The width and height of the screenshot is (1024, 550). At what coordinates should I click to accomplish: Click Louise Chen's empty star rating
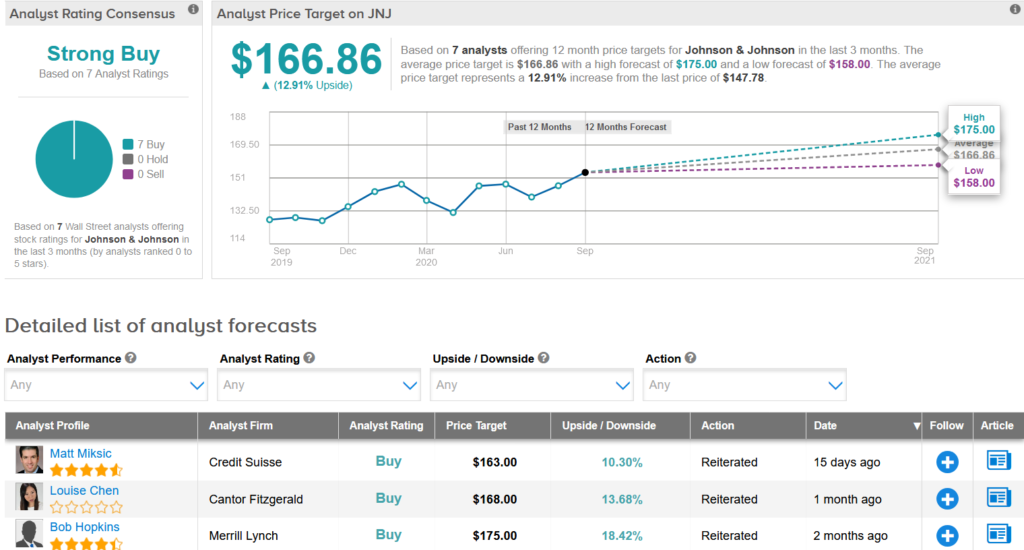click(86, 507)
